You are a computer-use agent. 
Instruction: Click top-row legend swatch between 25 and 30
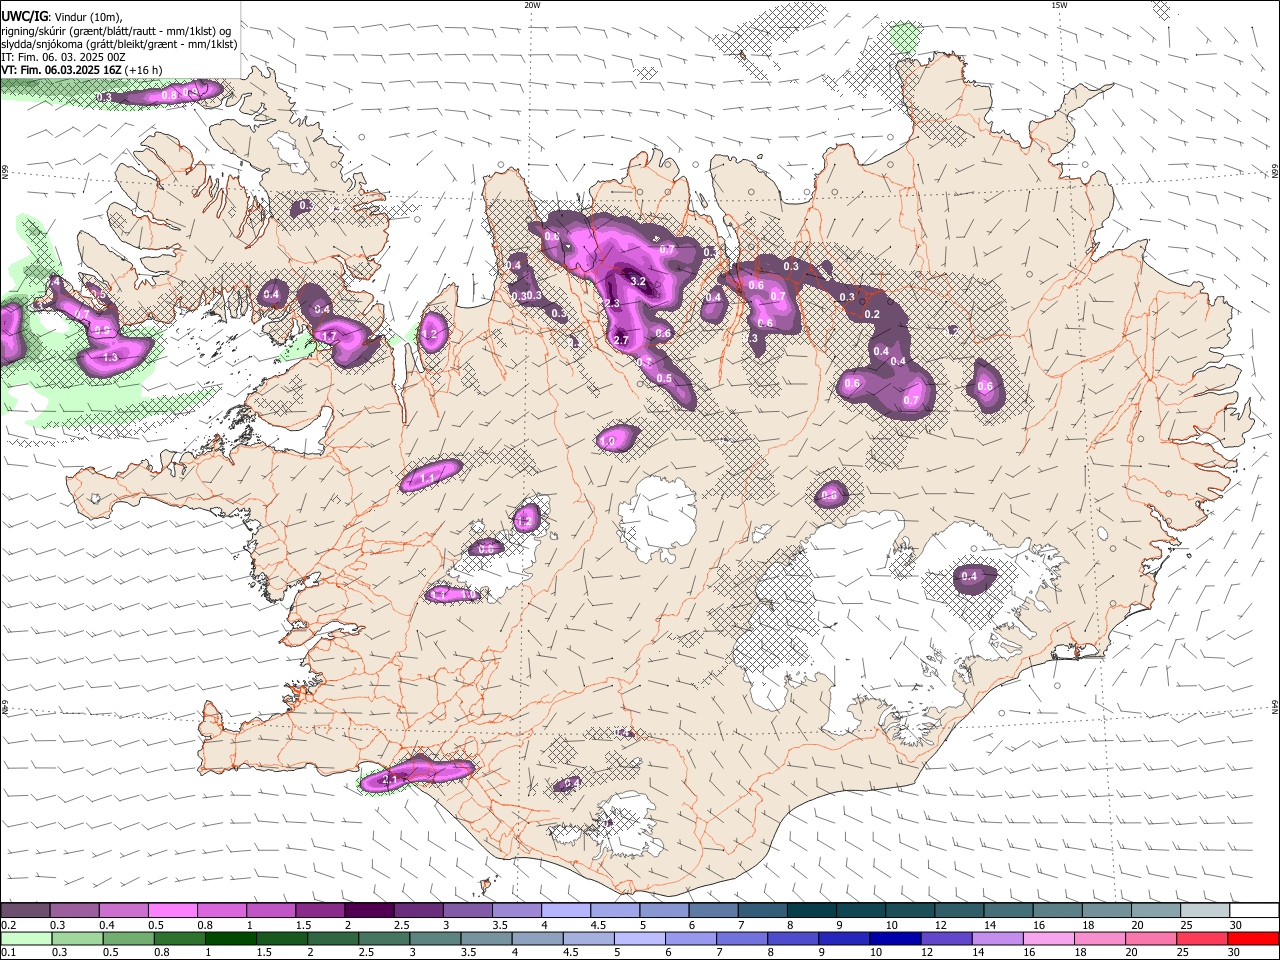coord(1205,911)
